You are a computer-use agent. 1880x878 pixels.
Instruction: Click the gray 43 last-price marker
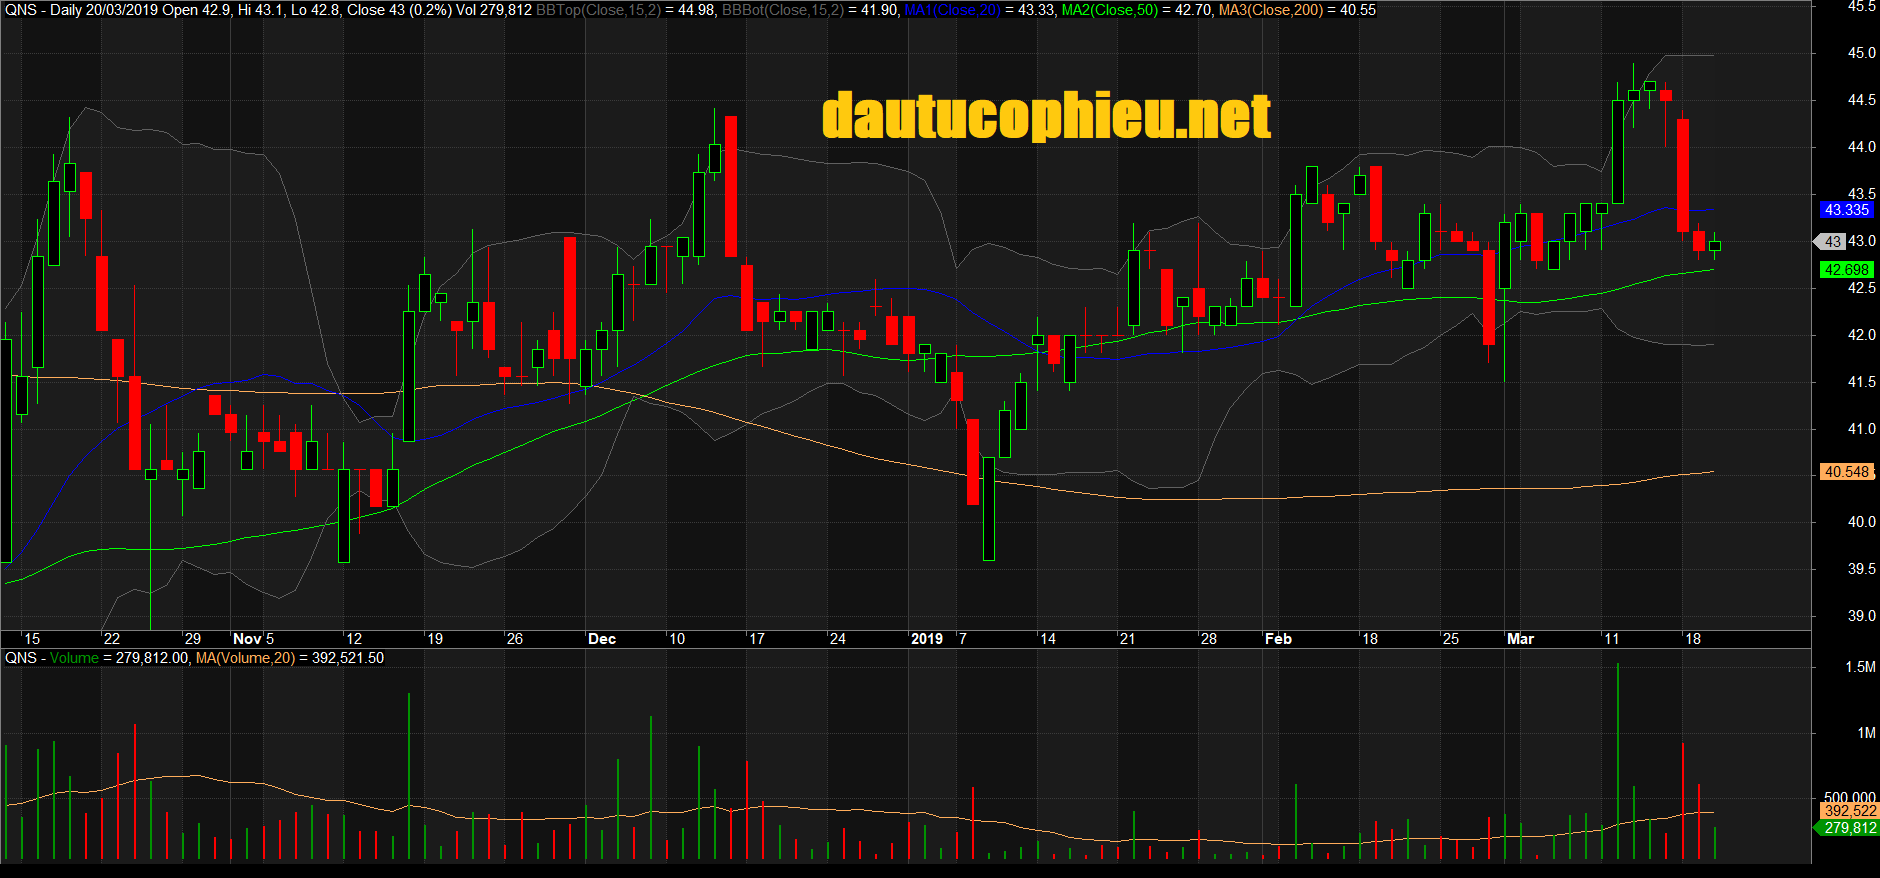click(1832, 242)
